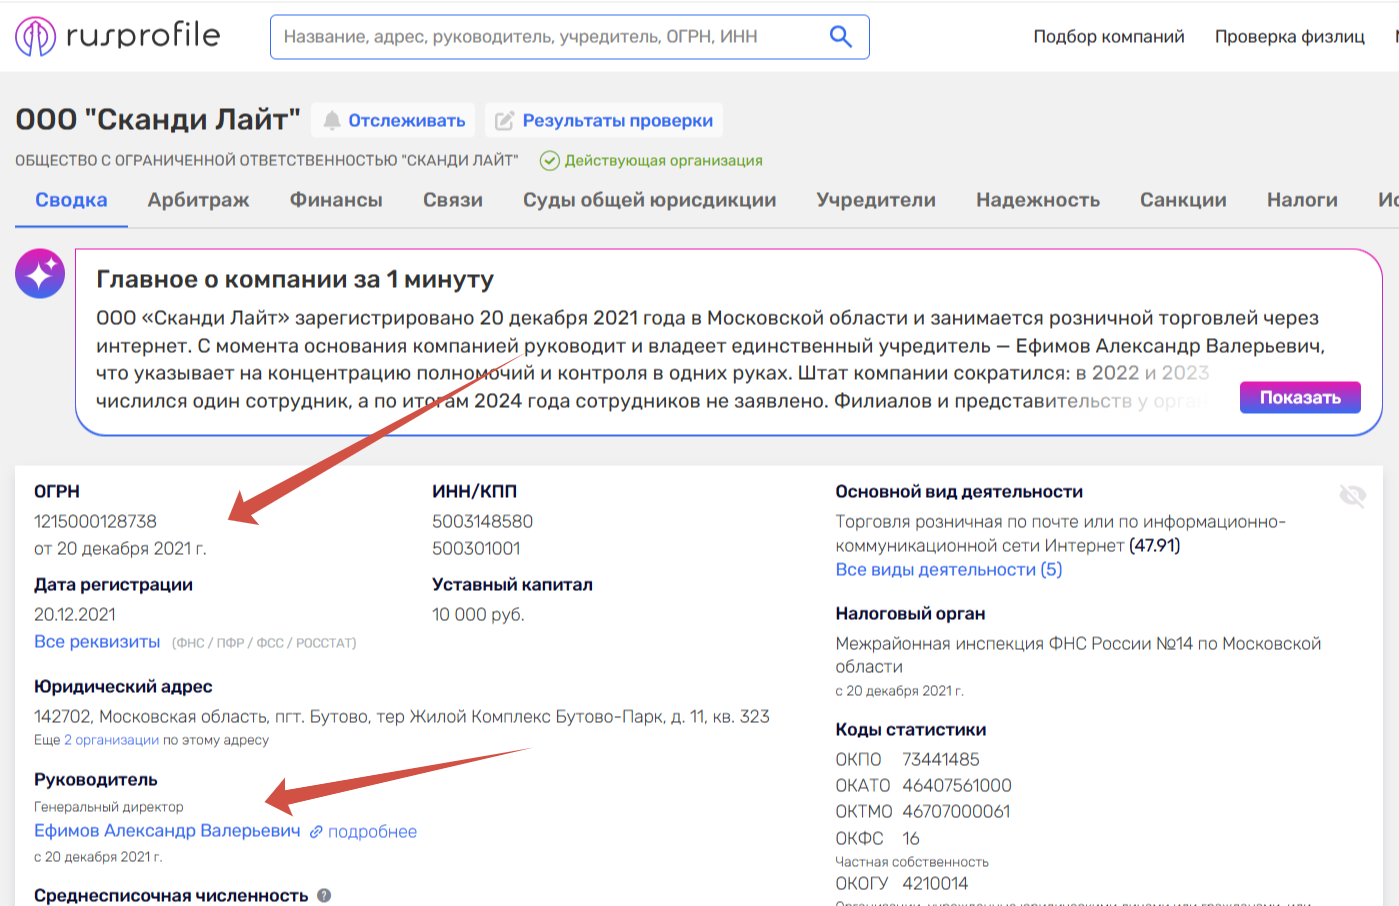Image resolution: width=1399 pixels, height=906 pixels.
Task: Click the подробнее link
Action: tap(372, 832)
